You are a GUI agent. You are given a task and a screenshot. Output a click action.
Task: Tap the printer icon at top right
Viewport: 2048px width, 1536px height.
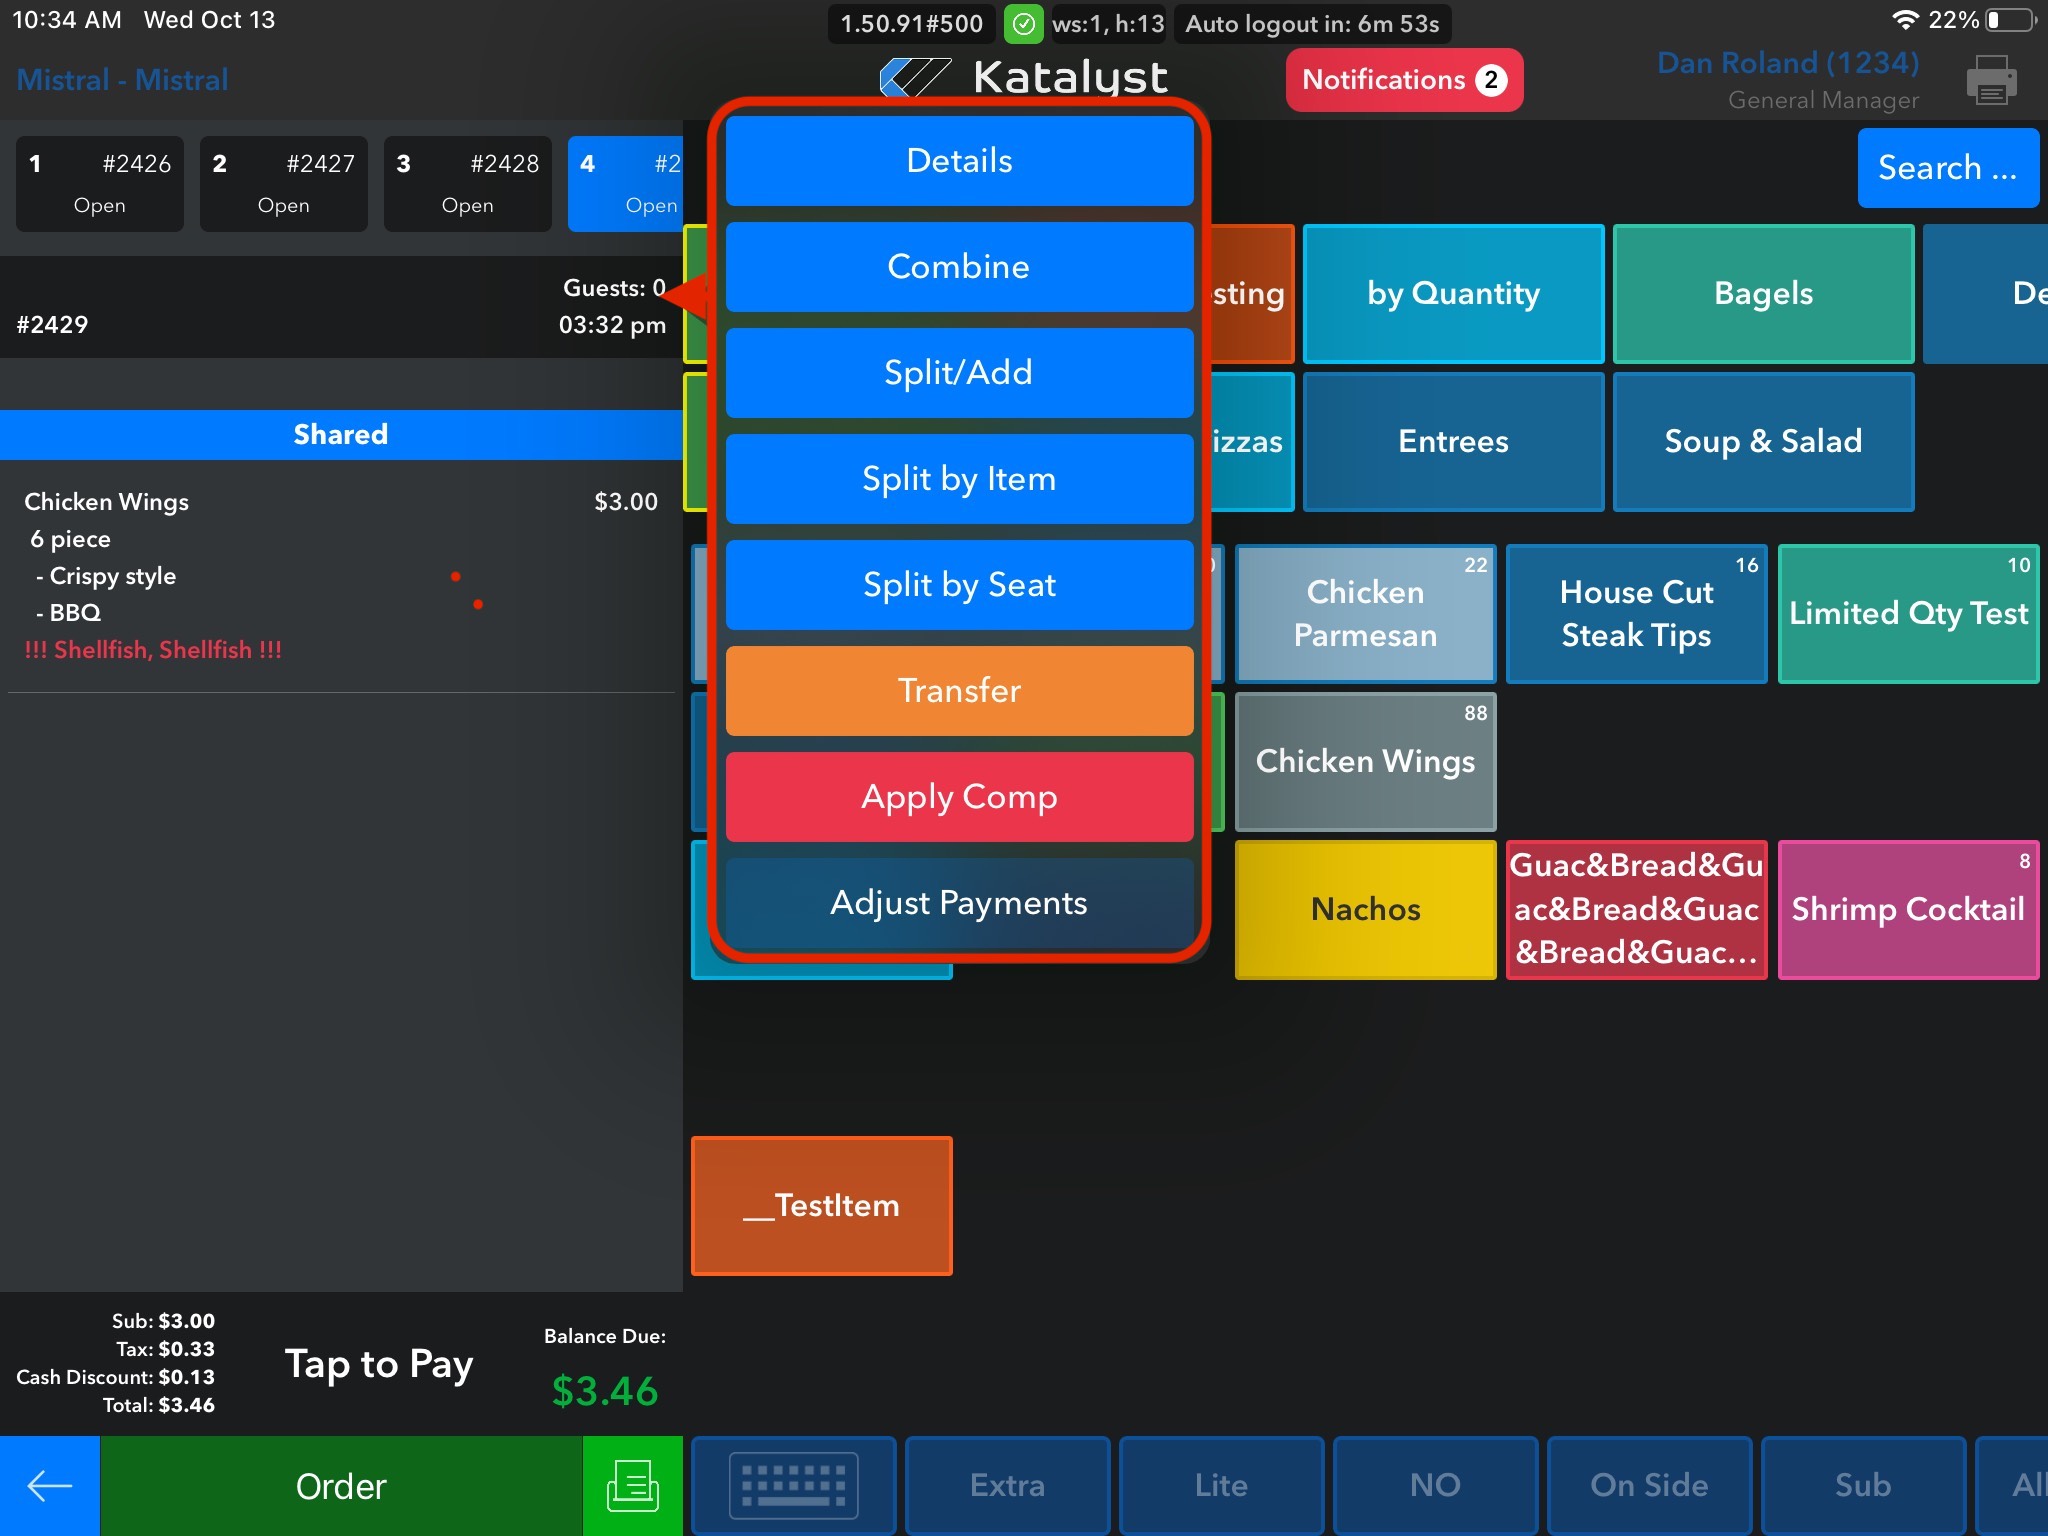coord(1990,80)
